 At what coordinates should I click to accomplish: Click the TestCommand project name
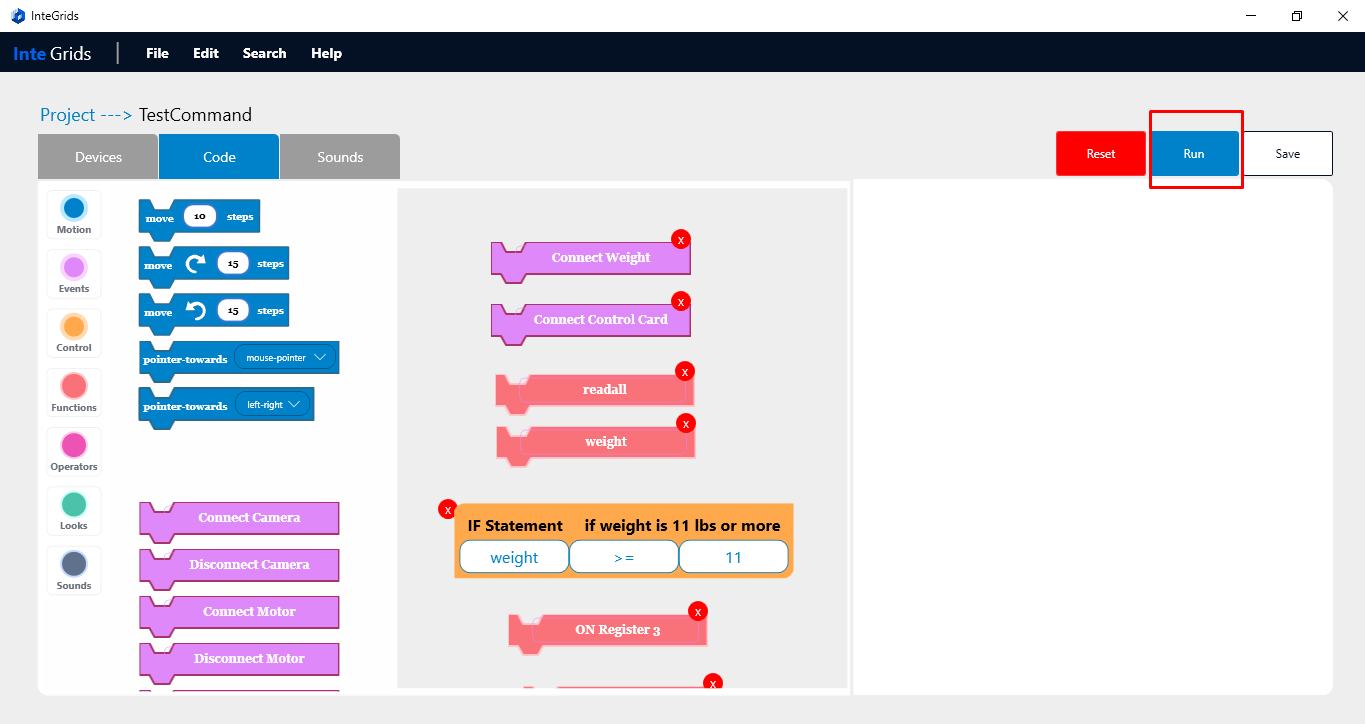coord(195,115)
